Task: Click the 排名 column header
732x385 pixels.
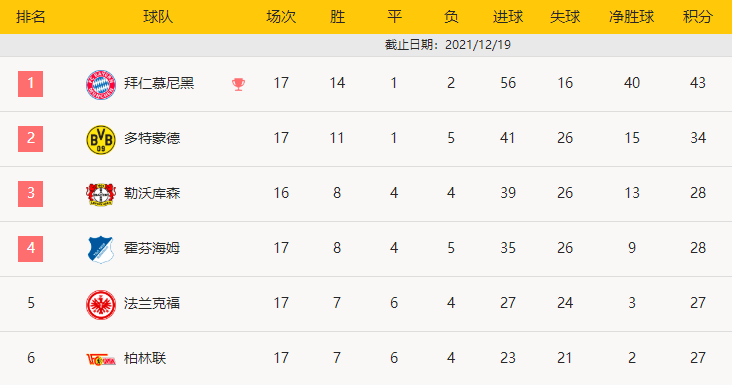Action: 30,17
